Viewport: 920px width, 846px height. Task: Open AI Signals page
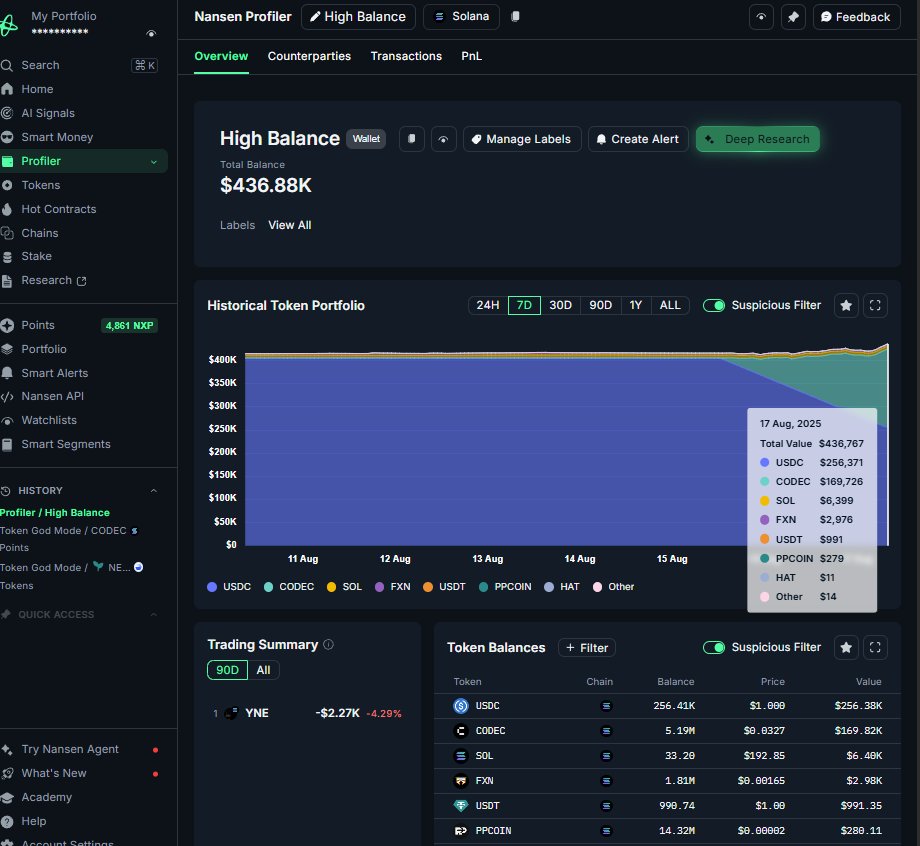48,113
